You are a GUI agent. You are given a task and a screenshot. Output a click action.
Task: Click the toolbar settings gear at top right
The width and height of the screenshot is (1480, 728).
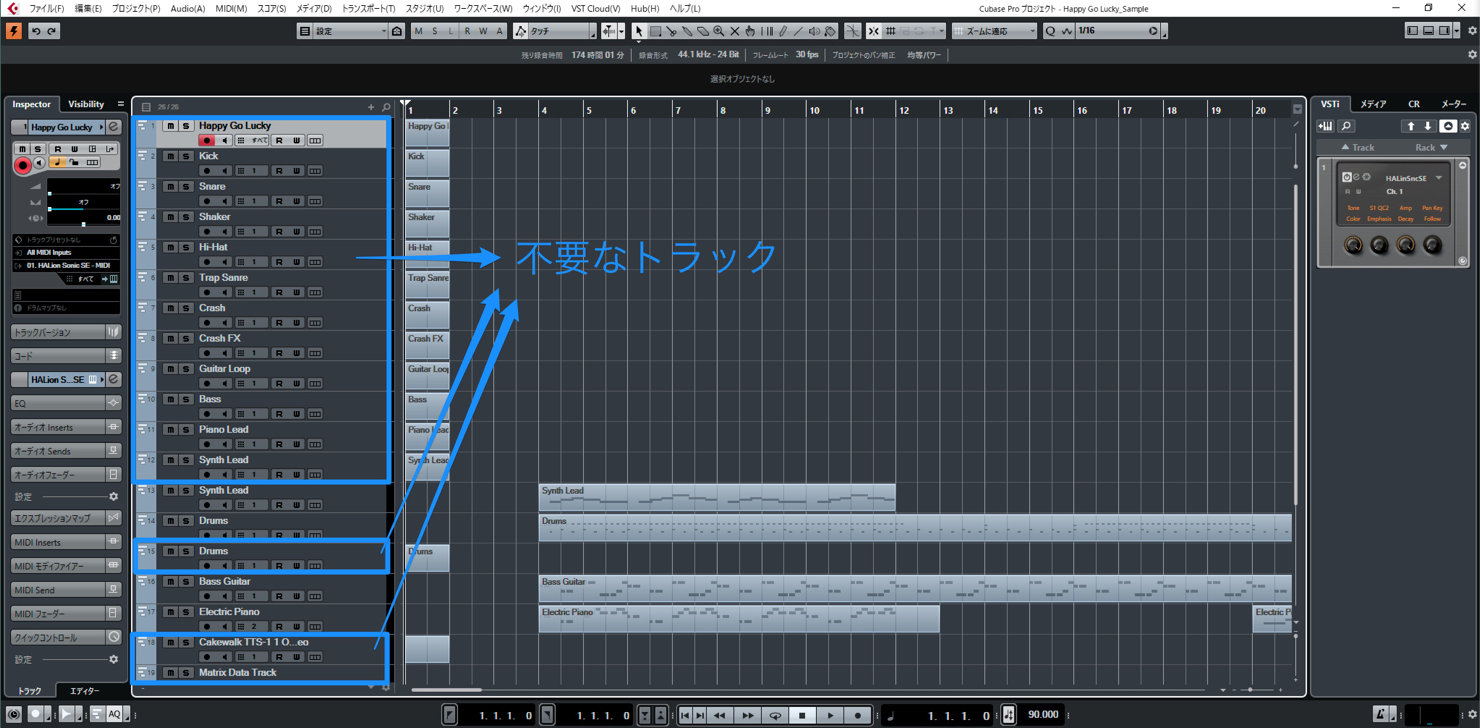tap(1472, 31)
